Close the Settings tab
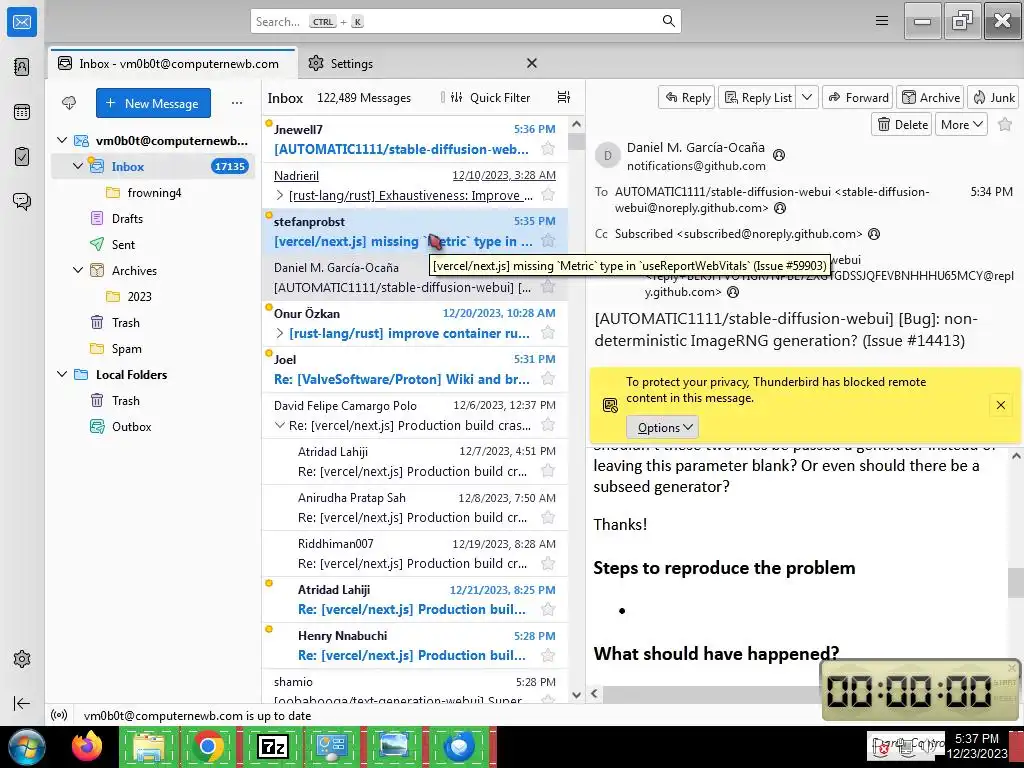Image resolution: width=1024 pixels, height=768 pixels. coord(532,63)
